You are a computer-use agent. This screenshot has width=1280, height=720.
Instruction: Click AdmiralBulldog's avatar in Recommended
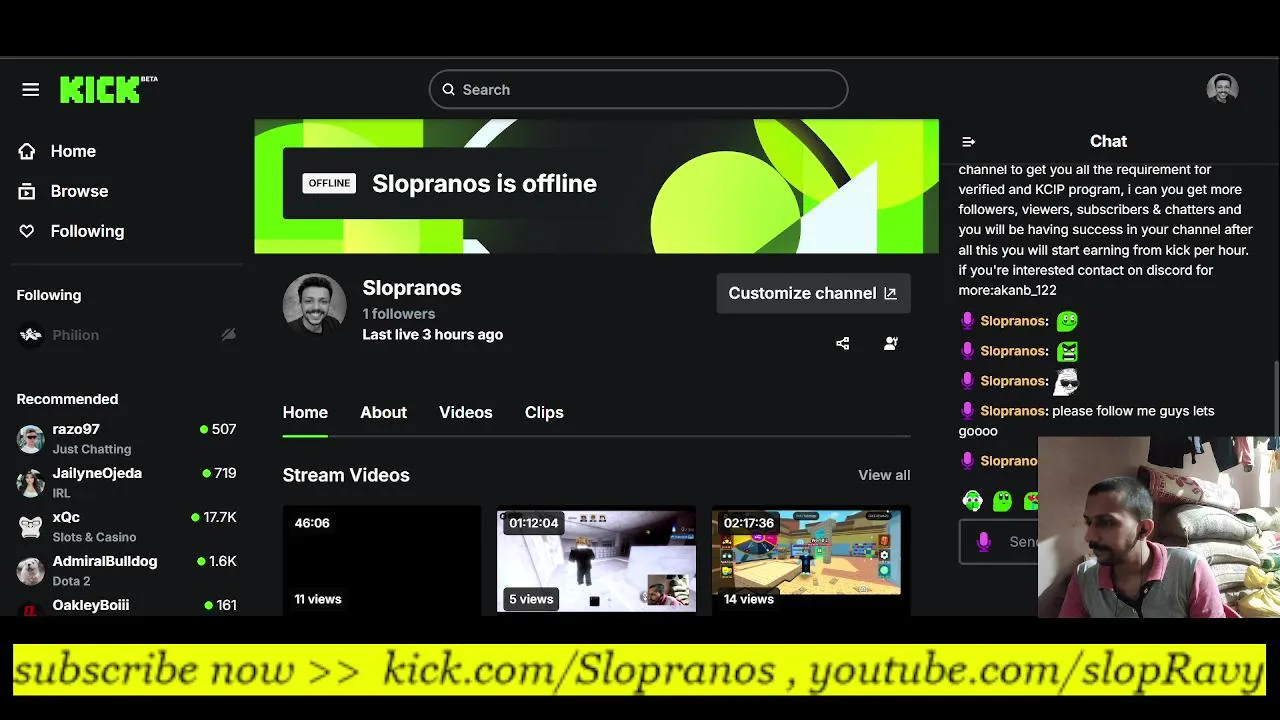pyautogui.click(x=31, y=571)
